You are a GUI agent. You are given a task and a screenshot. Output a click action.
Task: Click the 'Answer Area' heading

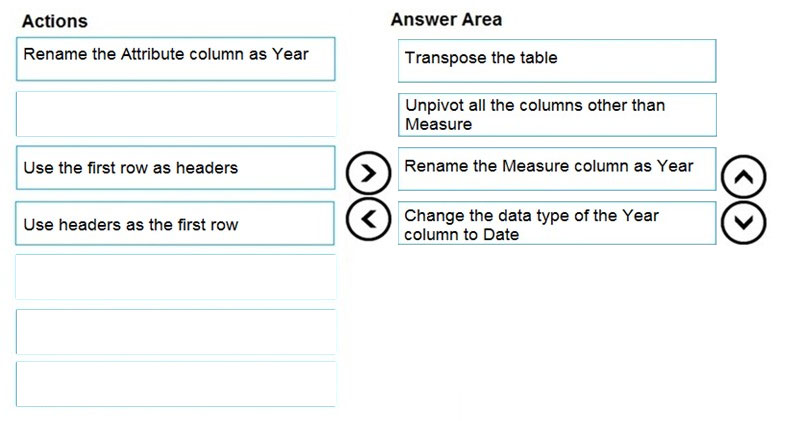pyautogui.click(x=446, y=19)
